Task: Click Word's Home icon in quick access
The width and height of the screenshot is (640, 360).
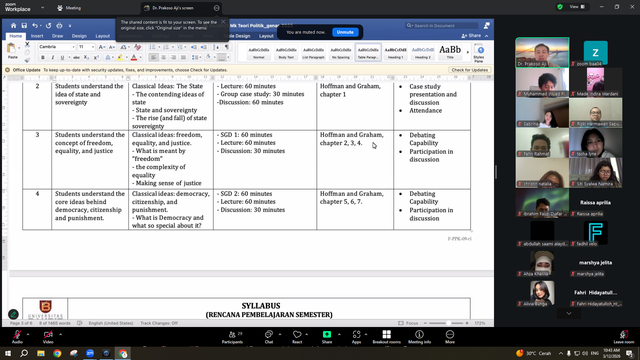Action: click(x=13, y=25)
